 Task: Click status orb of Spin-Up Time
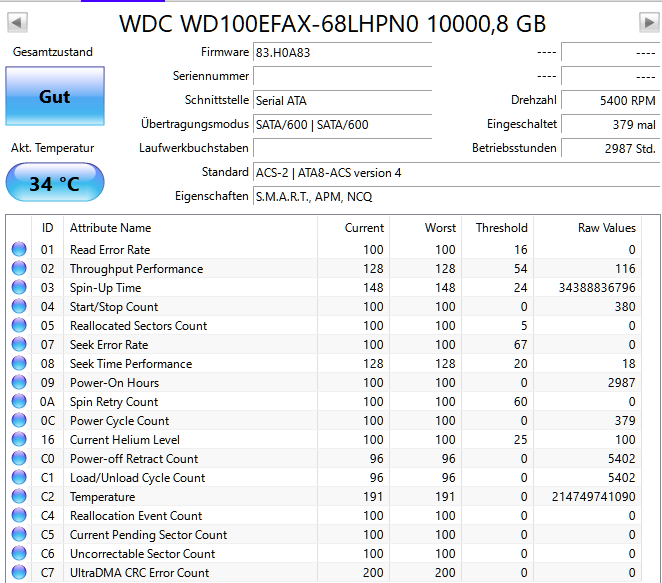coord(19,287)
